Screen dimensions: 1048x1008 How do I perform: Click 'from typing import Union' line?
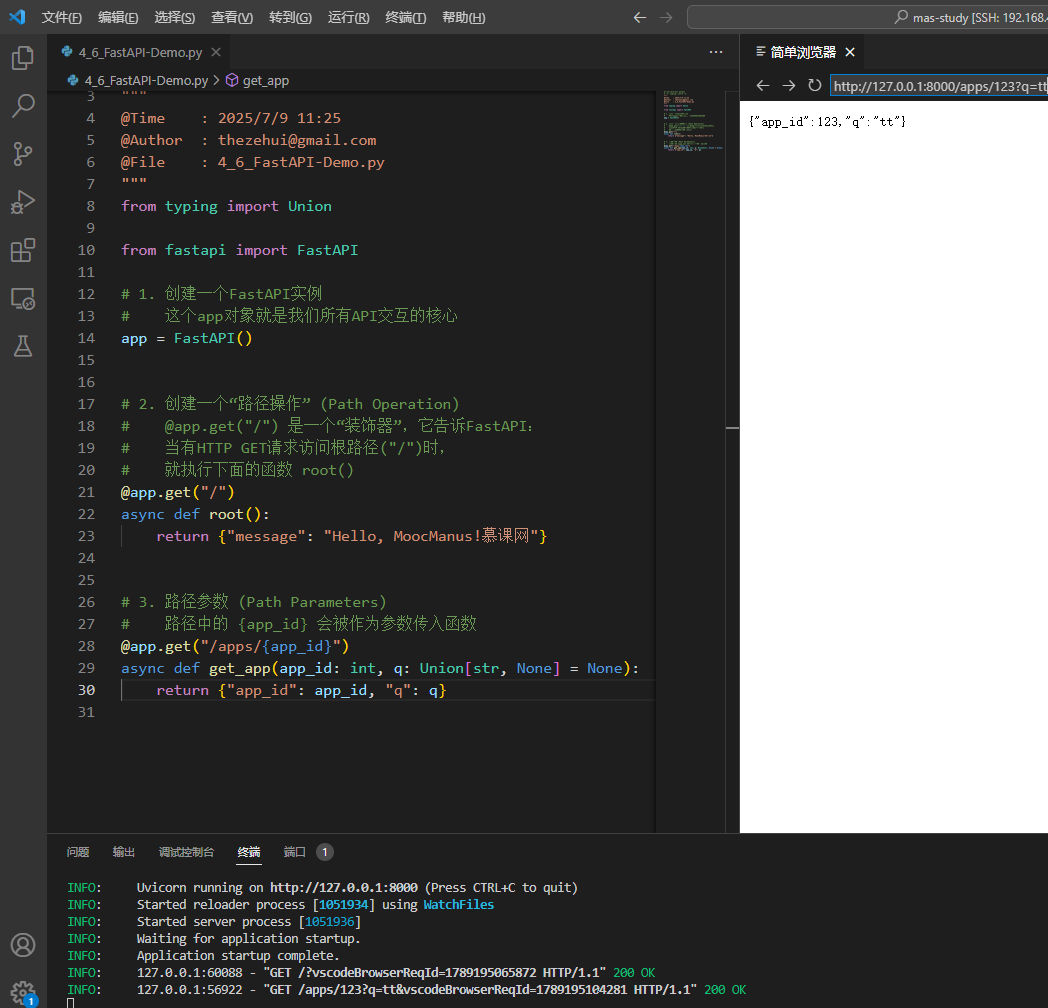tap(226, 206)
